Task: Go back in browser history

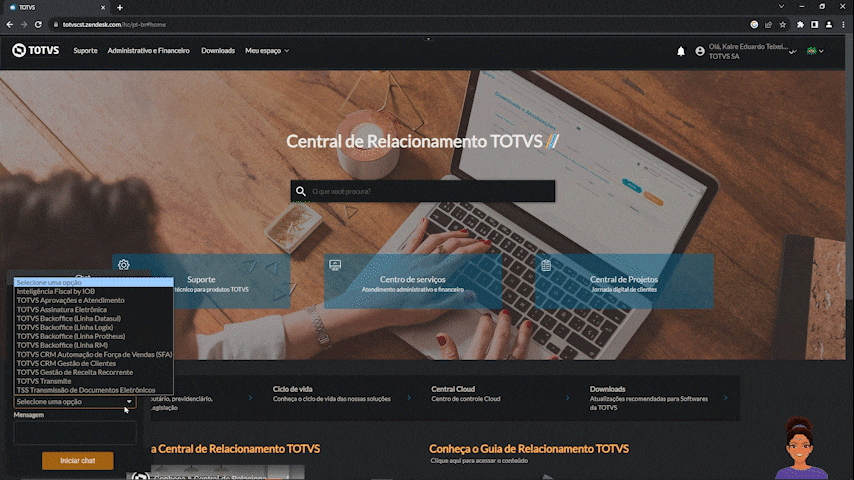Action: [10, 25]
